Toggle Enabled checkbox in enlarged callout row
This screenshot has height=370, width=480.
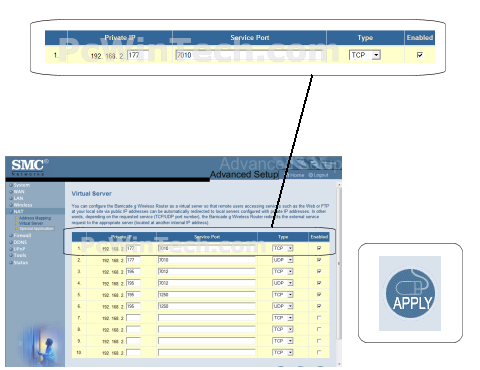click(420, 55)
